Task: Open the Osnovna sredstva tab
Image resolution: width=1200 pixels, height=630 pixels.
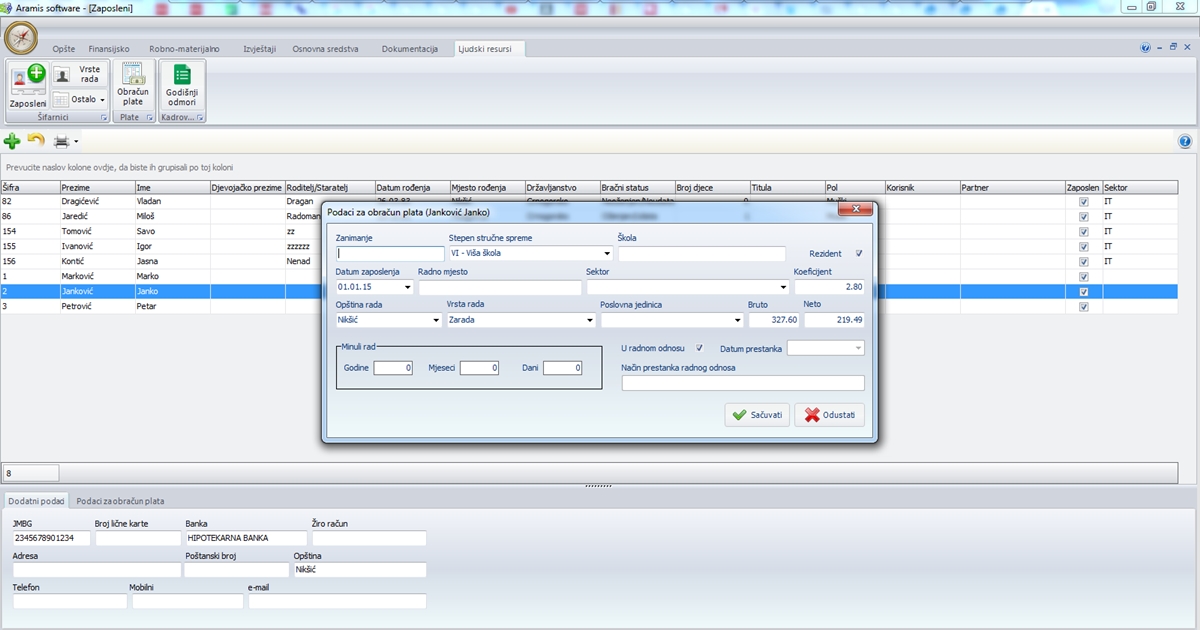Action: coord(325,48)
